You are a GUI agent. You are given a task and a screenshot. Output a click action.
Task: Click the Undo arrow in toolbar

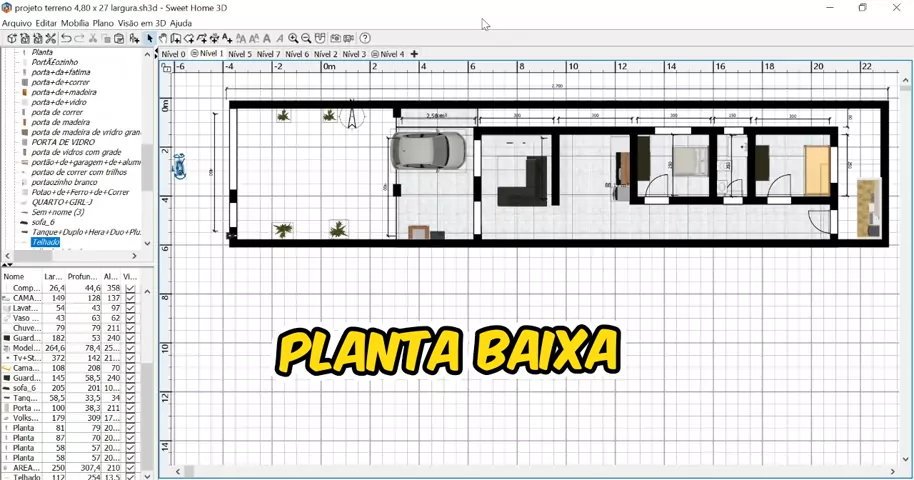point(66,39)
